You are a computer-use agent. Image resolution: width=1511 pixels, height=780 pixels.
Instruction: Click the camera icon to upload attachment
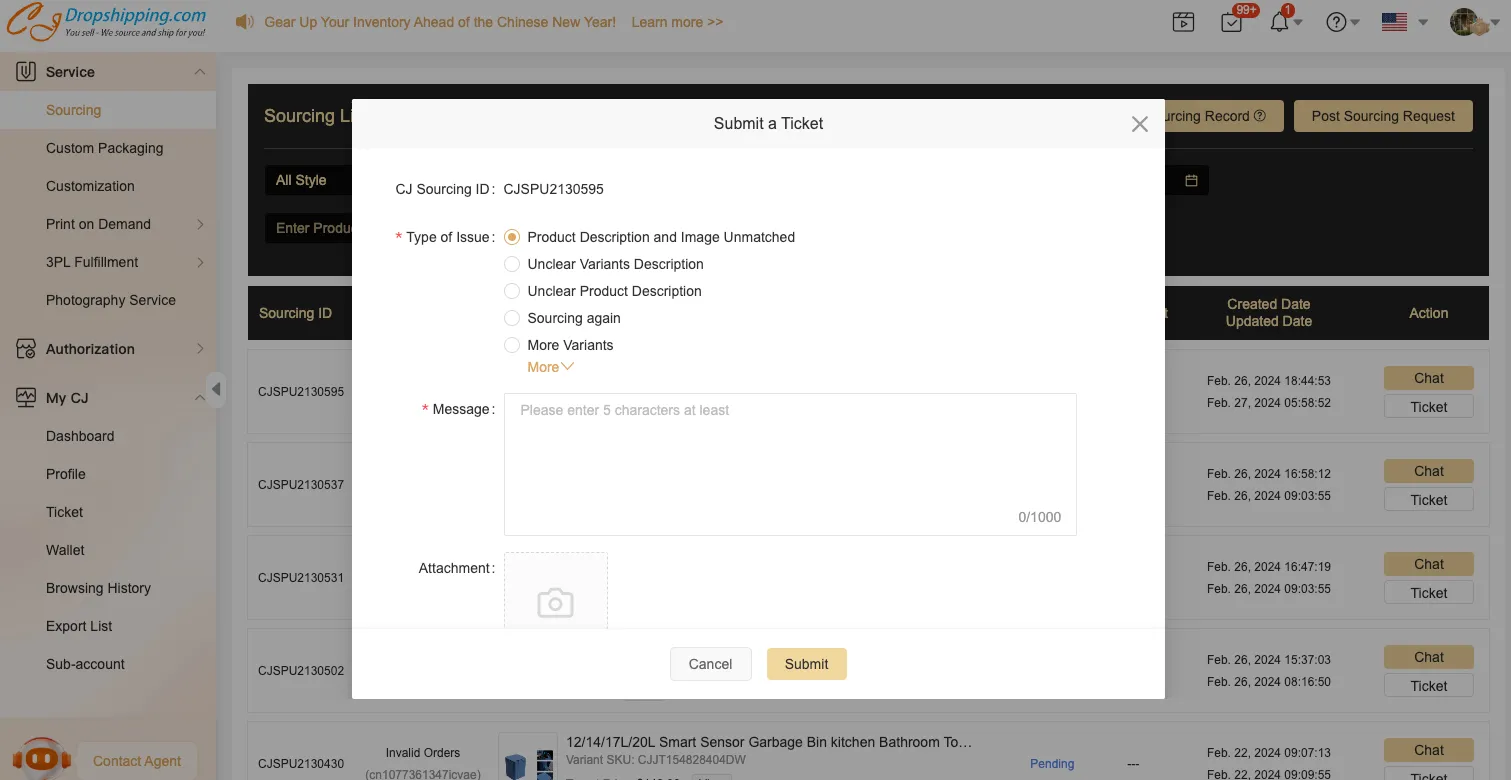coord(555,602)
